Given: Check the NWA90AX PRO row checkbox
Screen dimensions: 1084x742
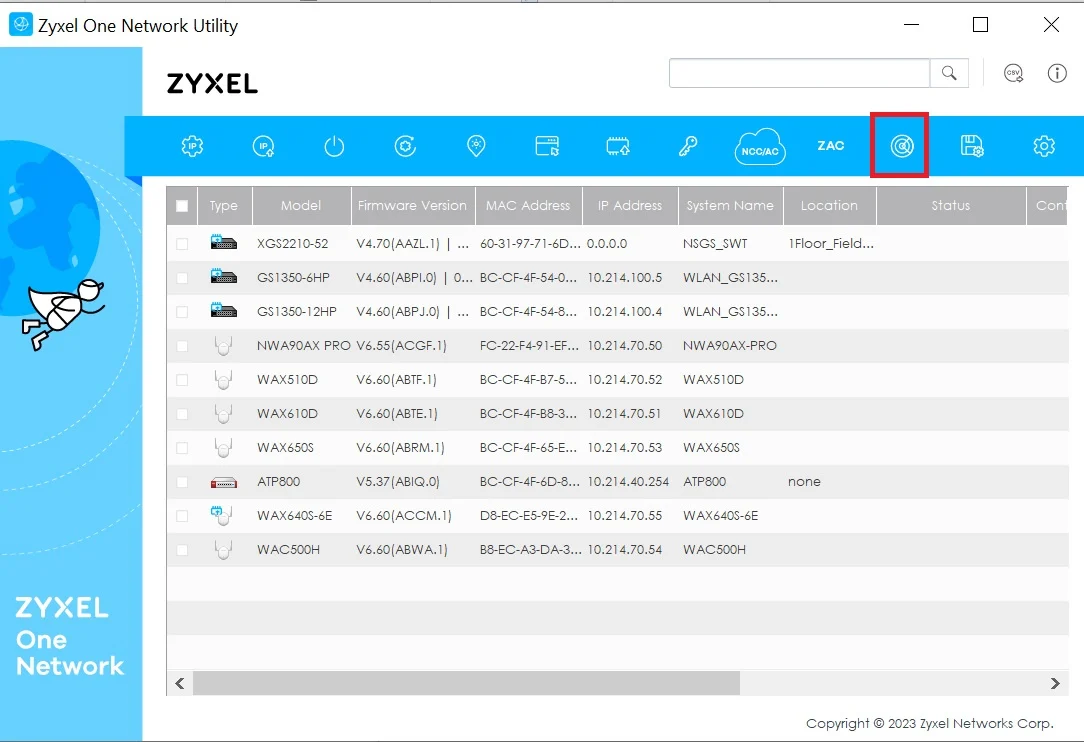Looking at the screenshot, I should click(182, 345).
